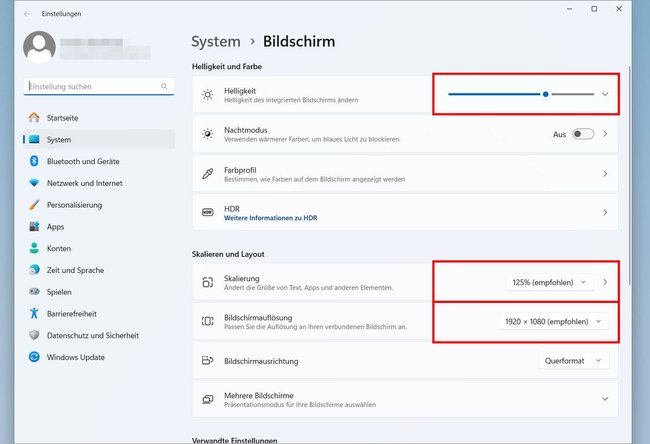Open the HDR settings chevron

point(605,212)
